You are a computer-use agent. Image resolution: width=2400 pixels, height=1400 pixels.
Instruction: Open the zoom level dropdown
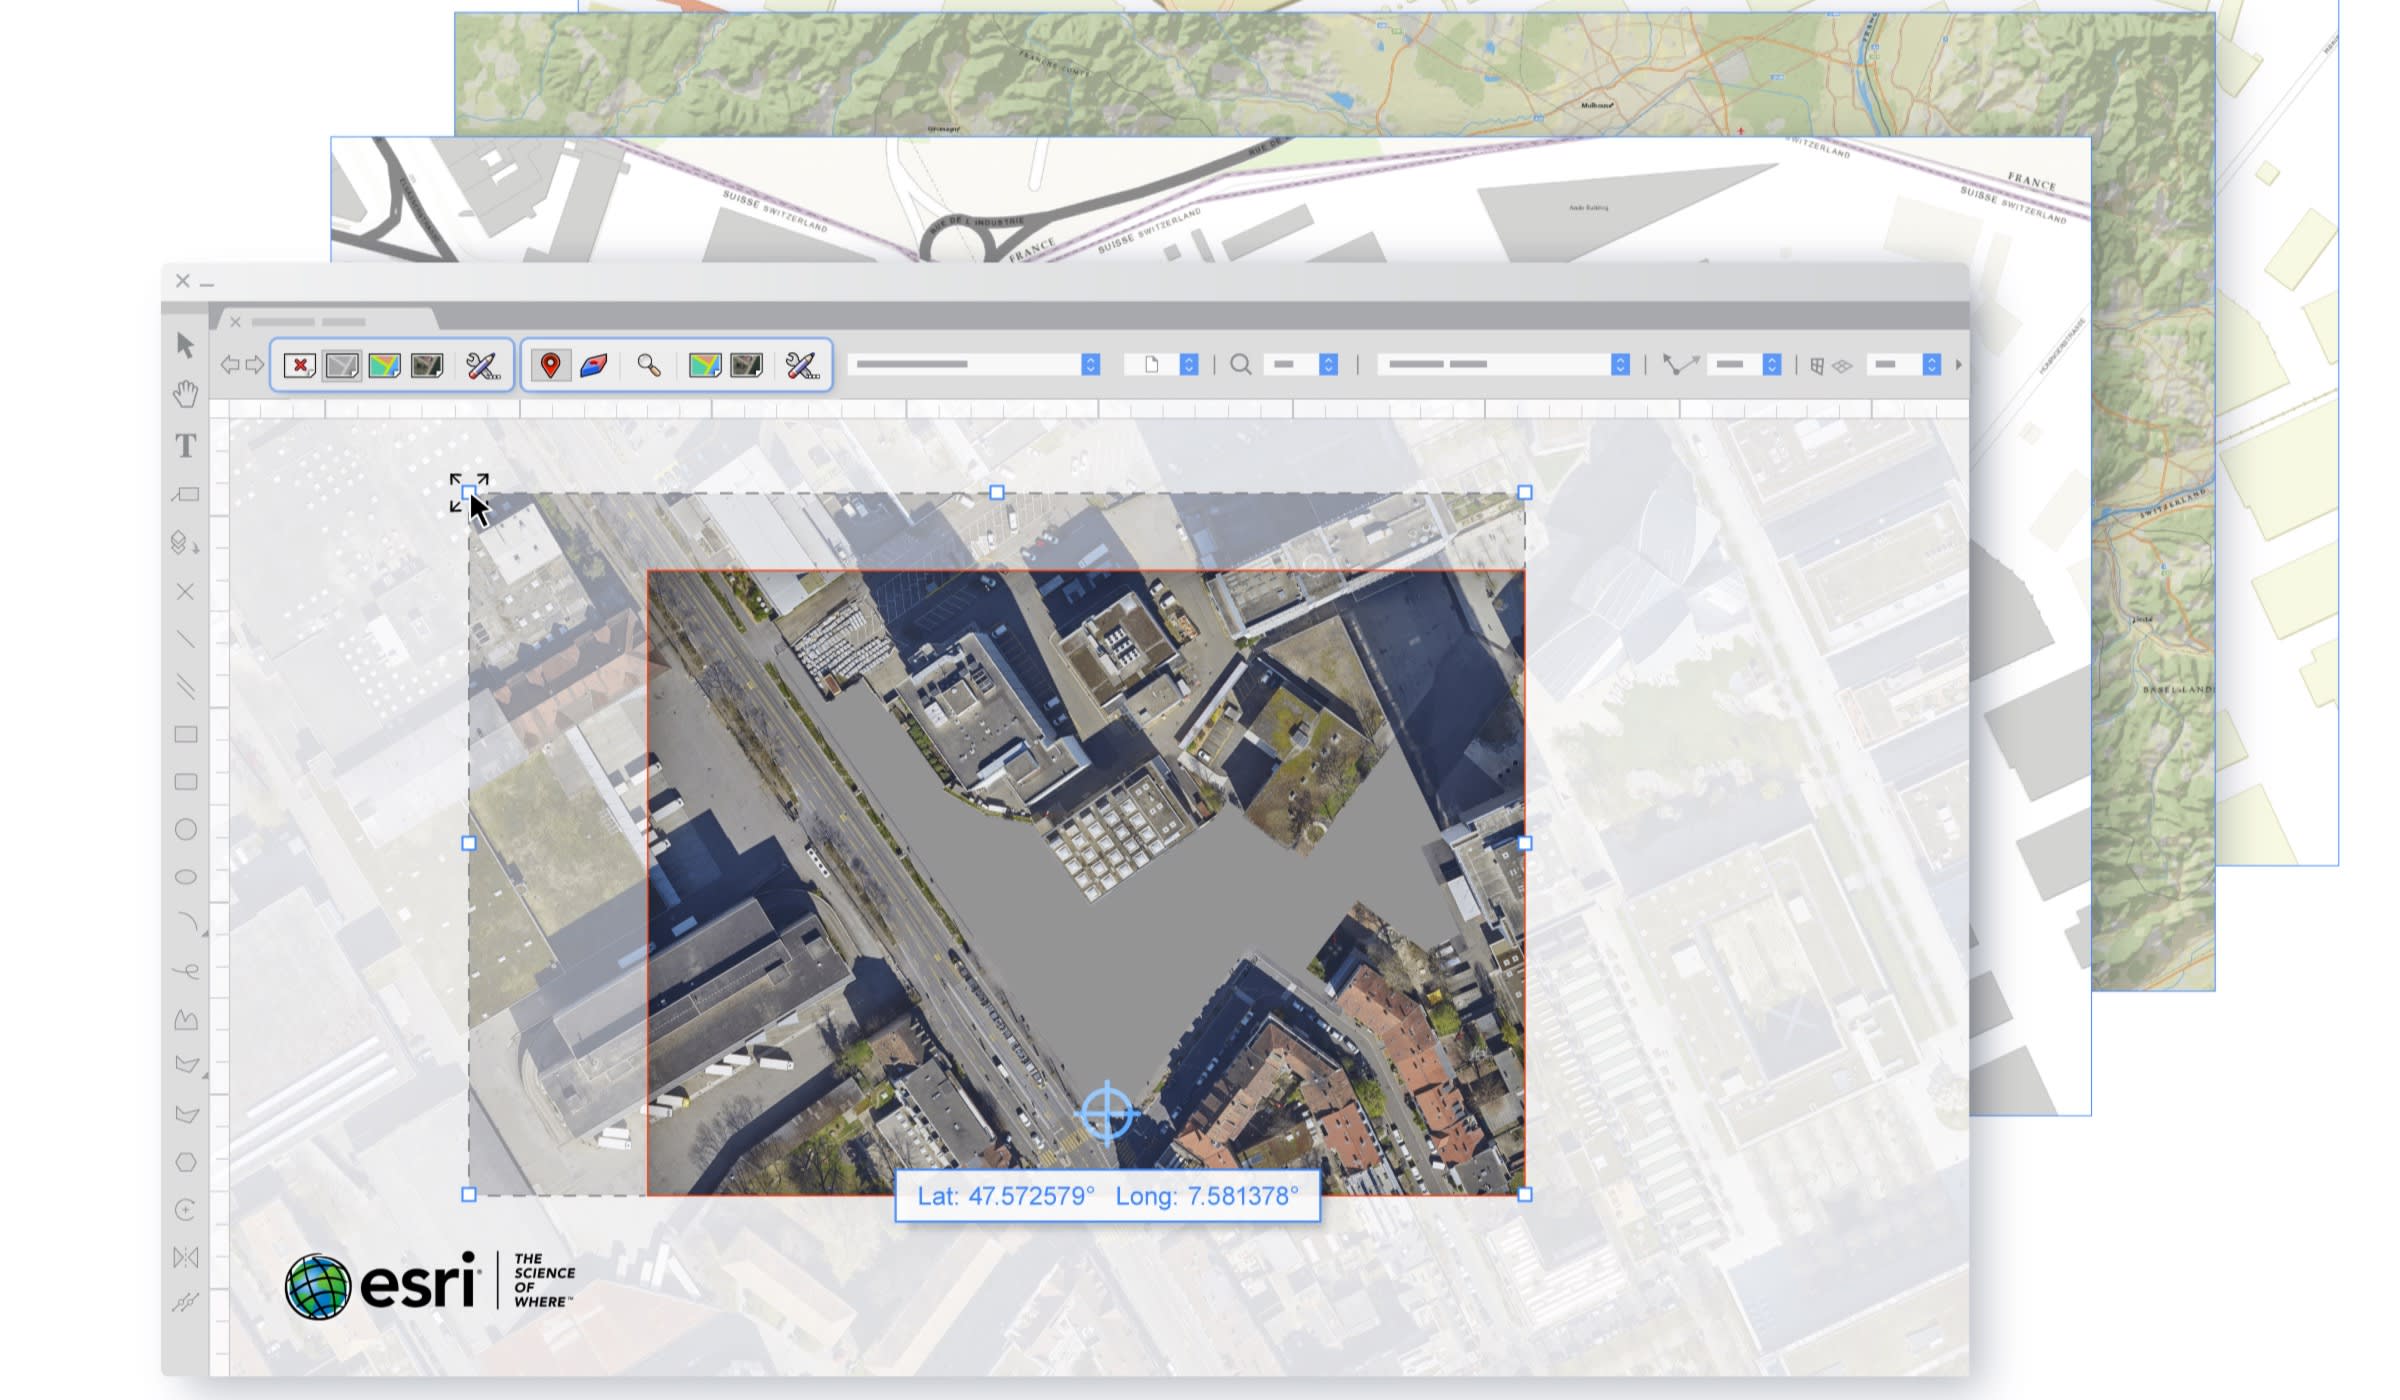[x=1328, y=365]
